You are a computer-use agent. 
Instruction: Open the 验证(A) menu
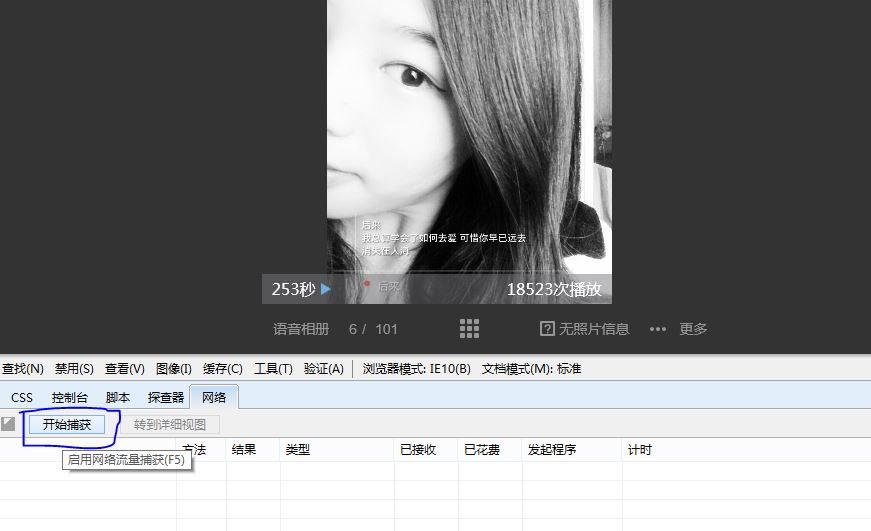323,369
